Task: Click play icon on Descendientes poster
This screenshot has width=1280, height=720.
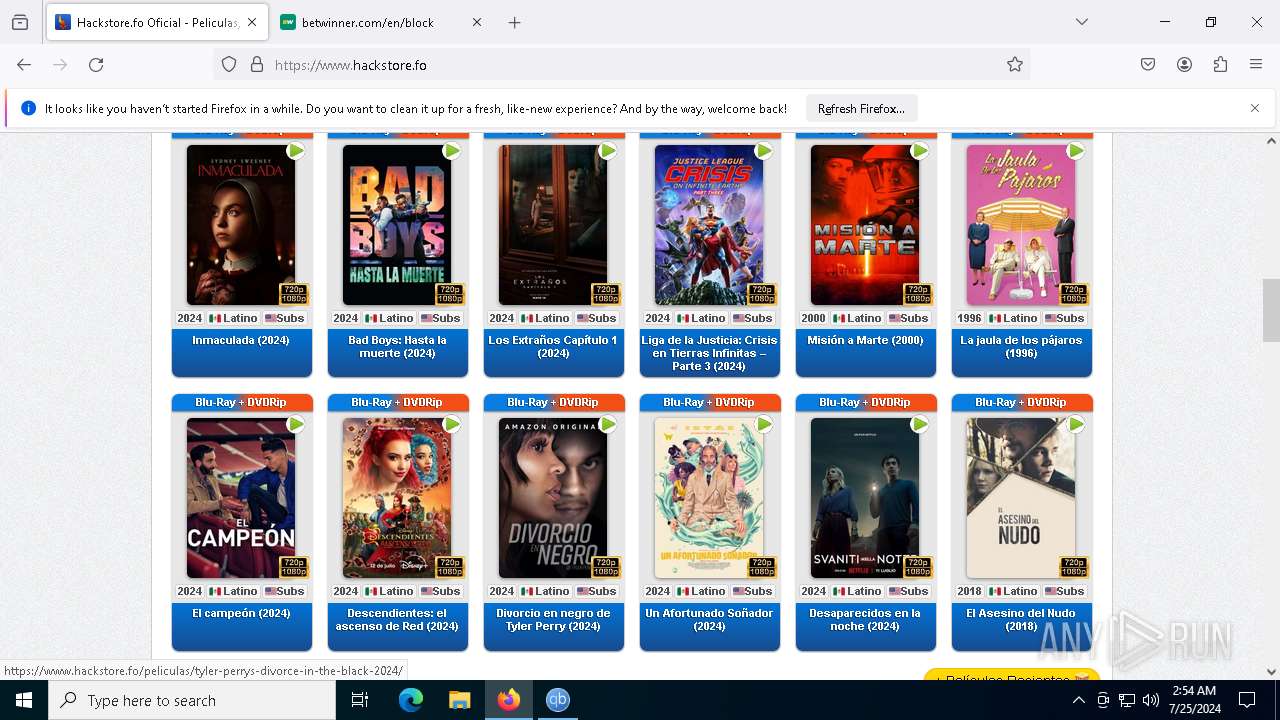Action: pos(452,424)
